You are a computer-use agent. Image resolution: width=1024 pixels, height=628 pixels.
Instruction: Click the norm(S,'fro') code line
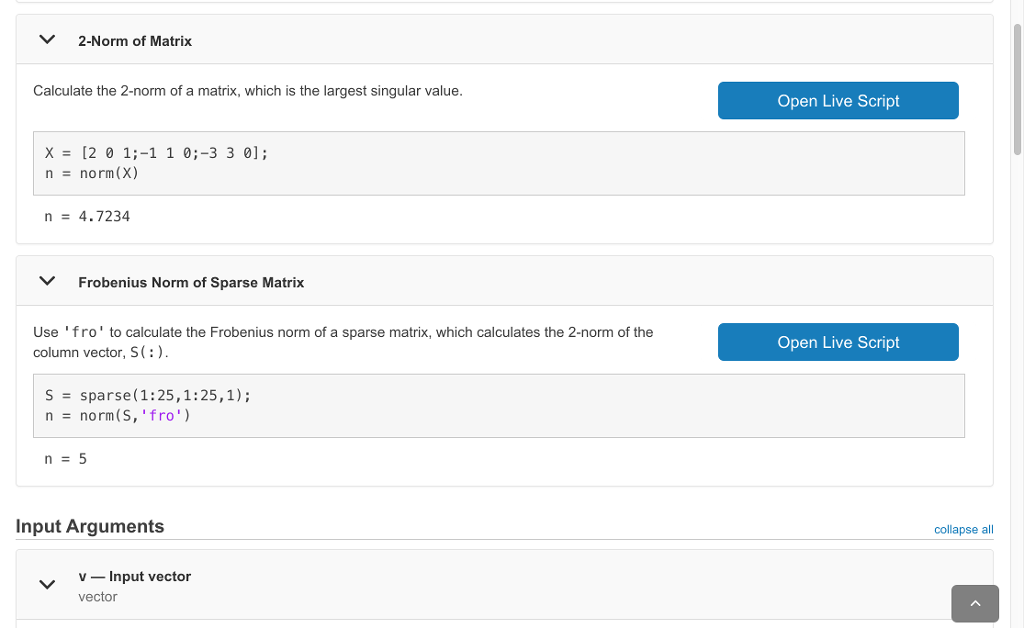[x=118, y=415]
